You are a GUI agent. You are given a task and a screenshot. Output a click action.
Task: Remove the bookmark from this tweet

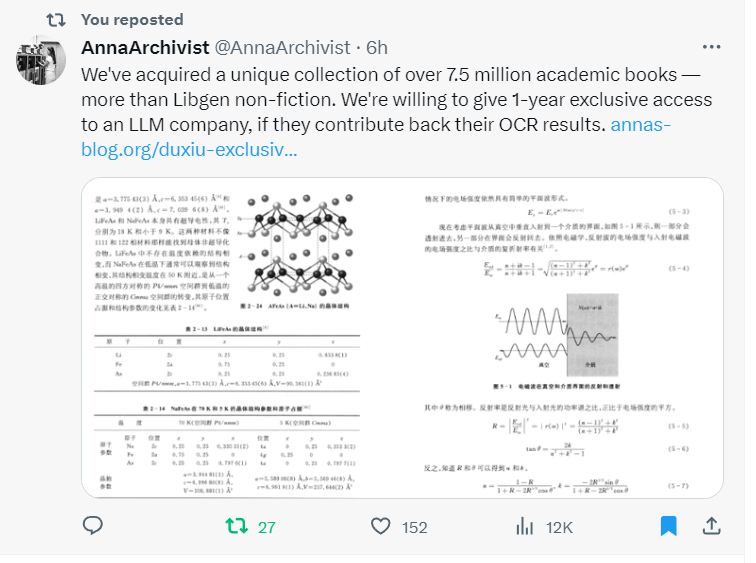coord(669,526)
